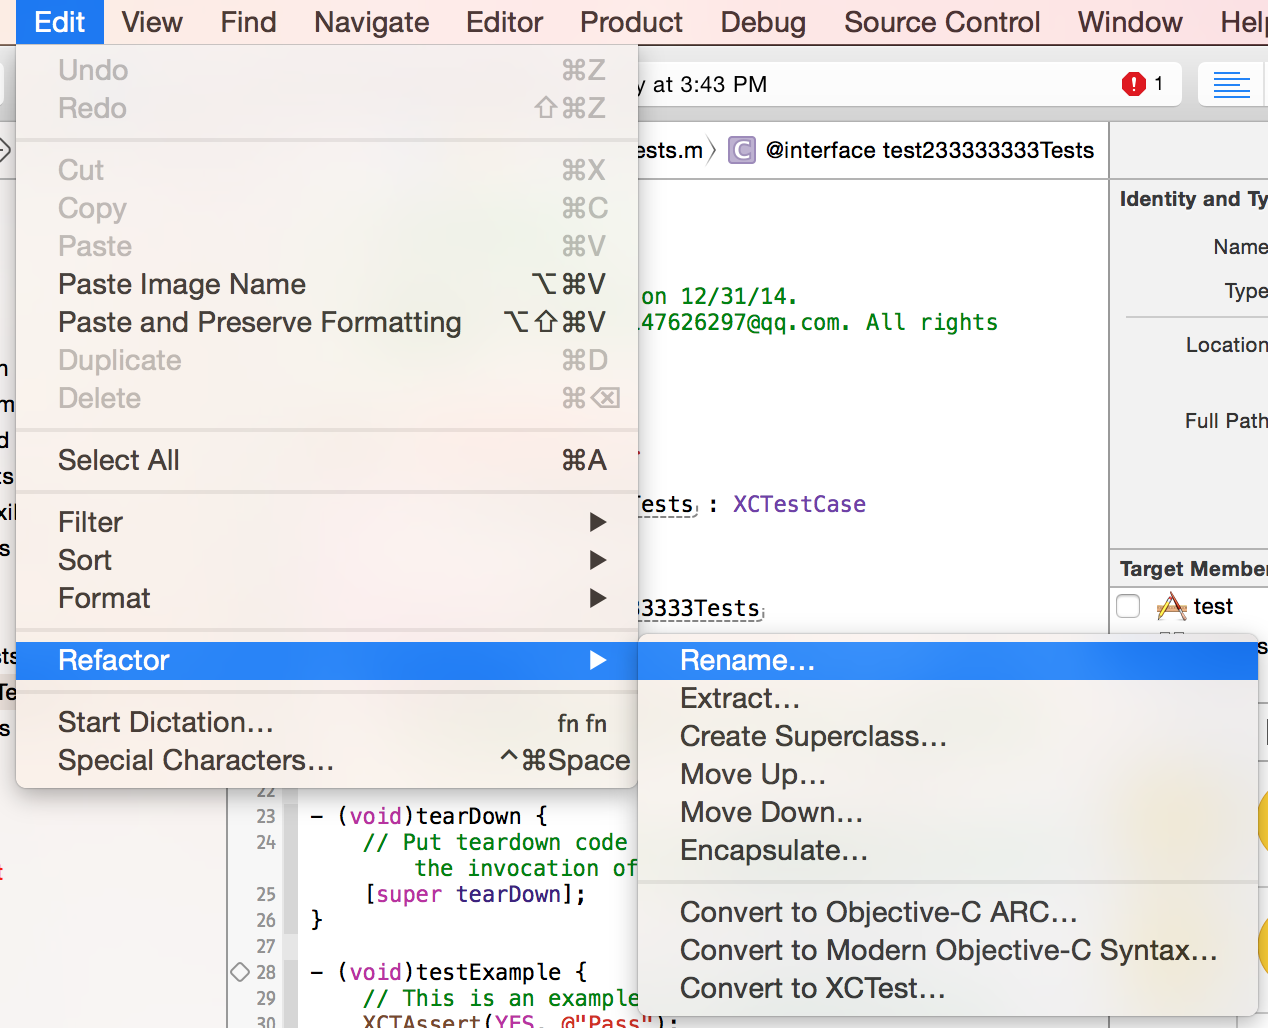Click the class C icon in jump bar
The height and width of the screenshot is (1028, 1268).
[x=741, y=150]
